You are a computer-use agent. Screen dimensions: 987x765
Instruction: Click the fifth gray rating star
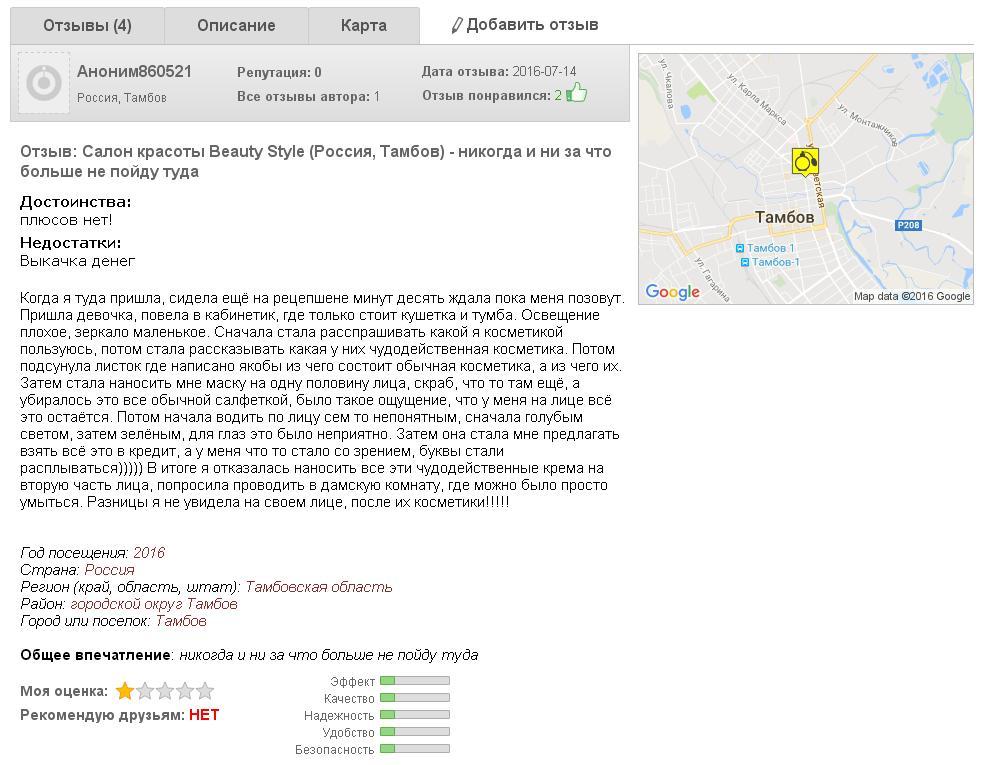click(205, 691)
